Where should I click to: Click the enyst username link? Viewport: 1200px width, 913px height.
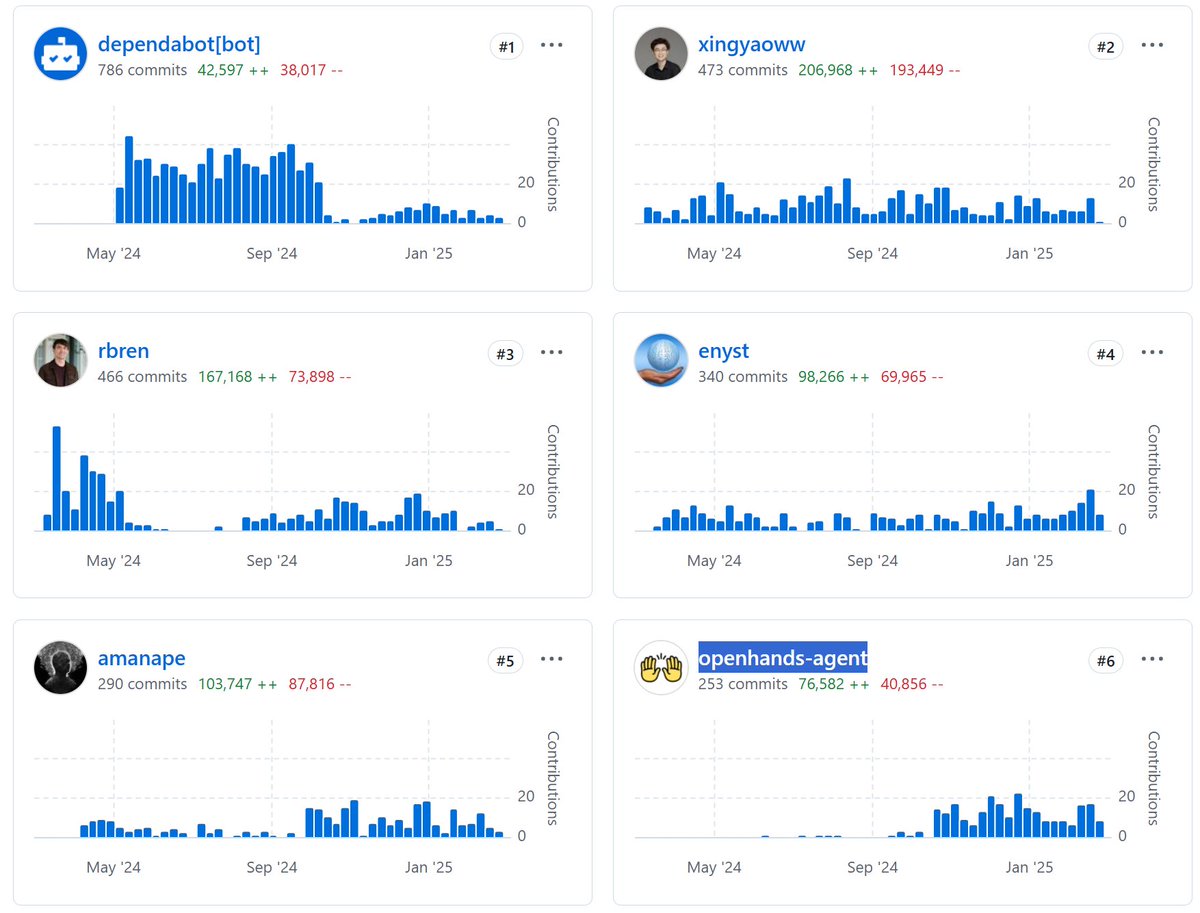click(x=723, y=351)
